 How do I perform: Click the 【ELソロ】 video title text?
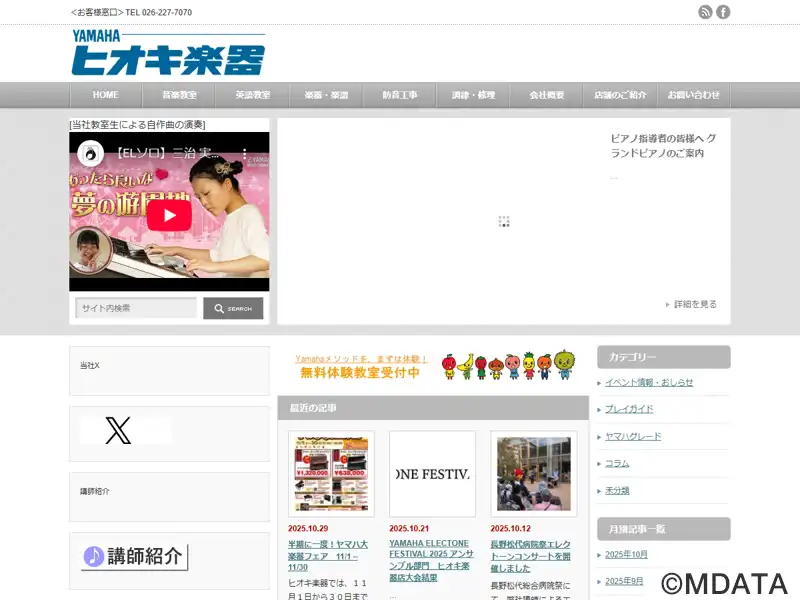click(167, 153)
